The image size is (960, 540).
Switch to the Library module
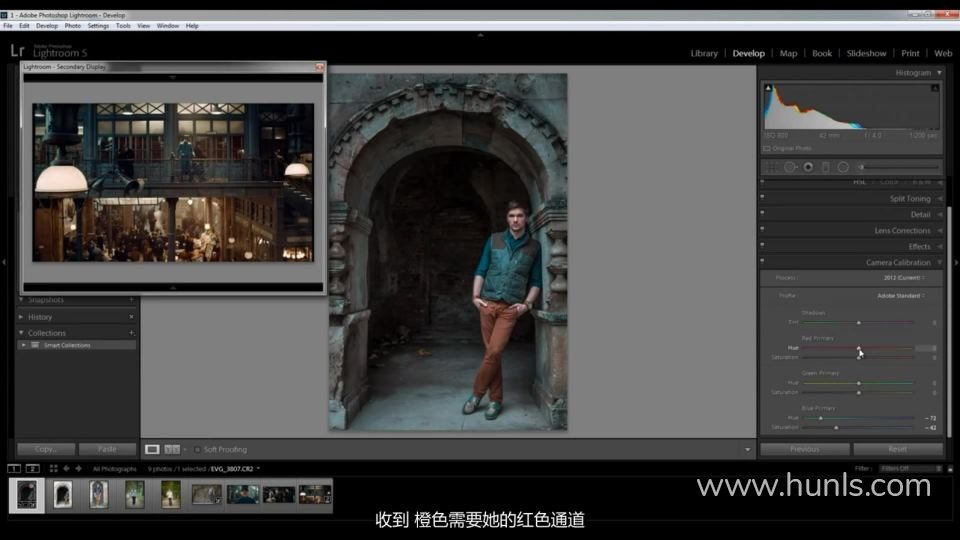pos(704,53)
